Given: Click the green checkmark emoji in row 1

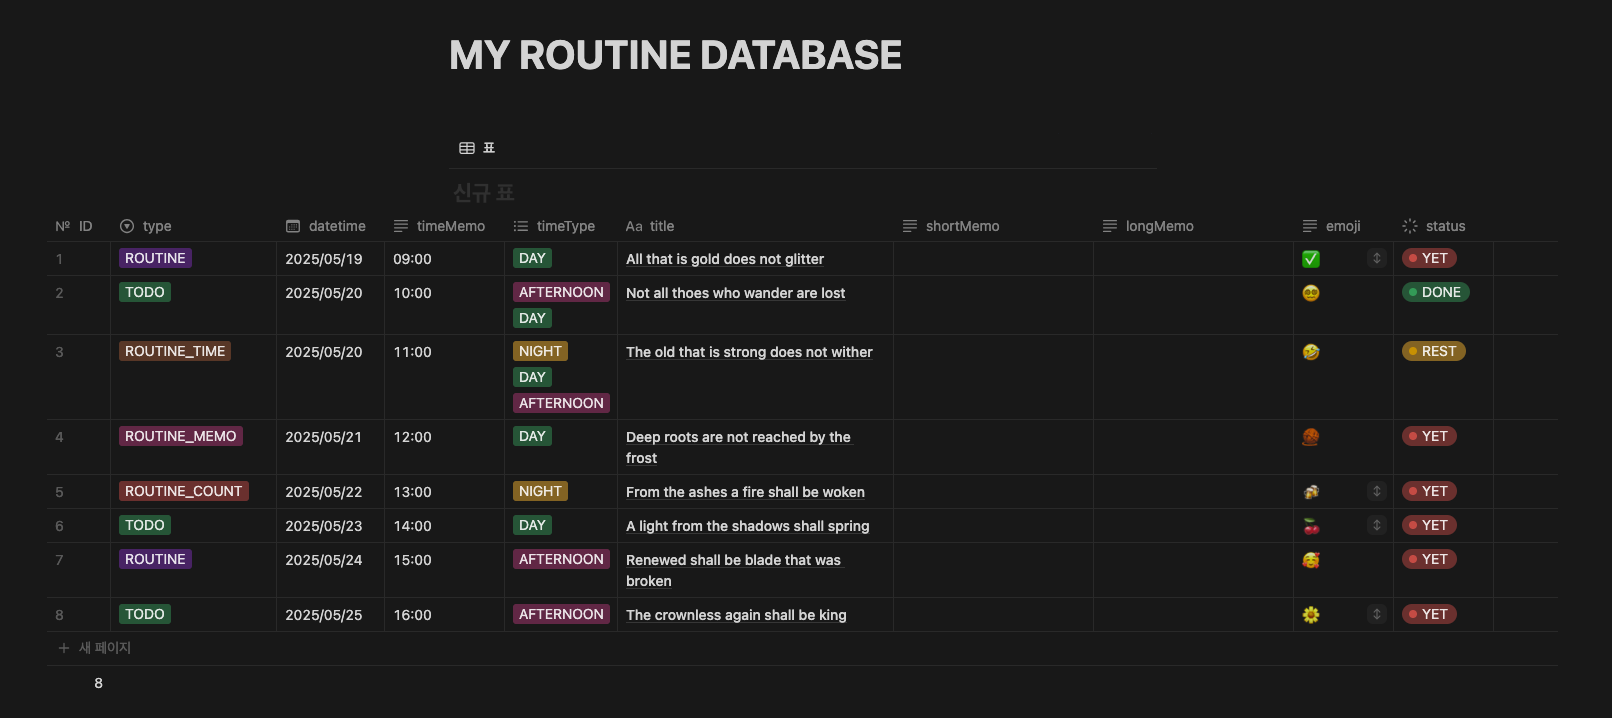Looking at the screenshot, I should click(1311, 259).
